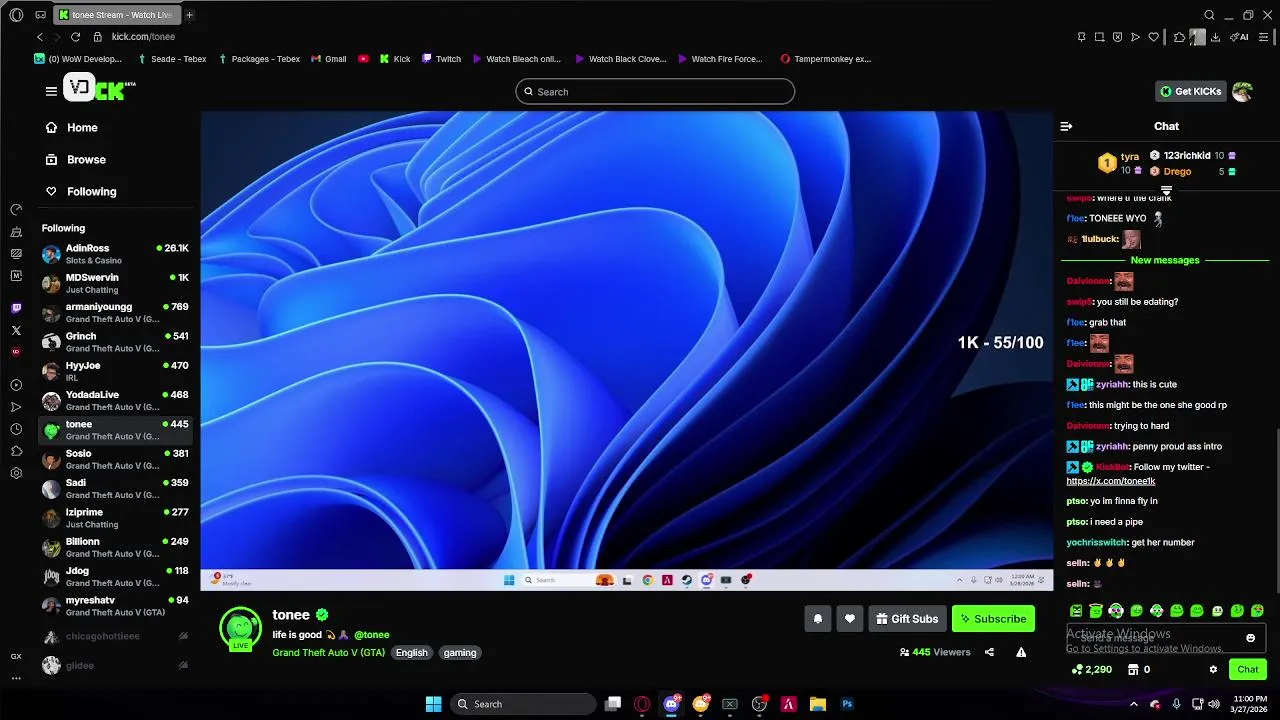
Task: Open Gmail bookmark
Action: coord(328,59)
